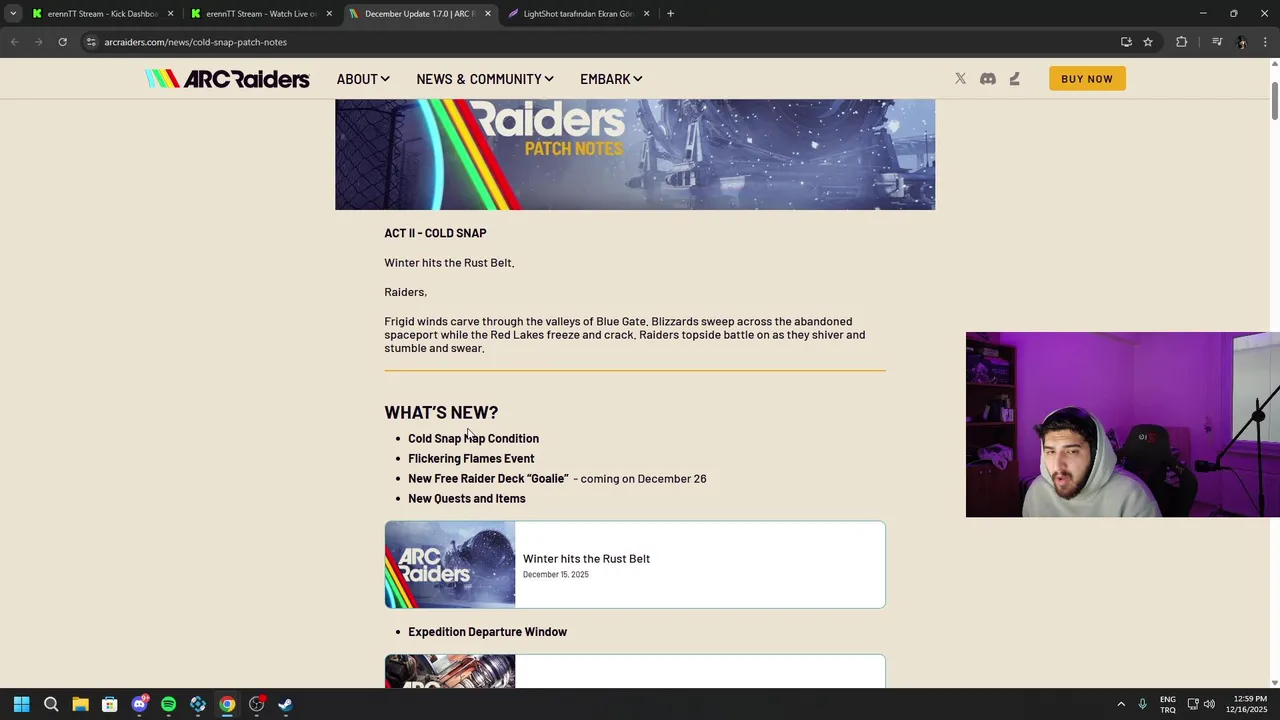Click New Free Raider Deck Goalie text
This screenshot has width=1280, height=720.
coord(488,478)
